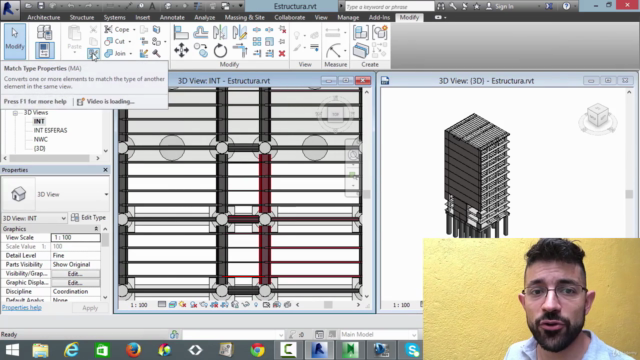The height and width of the screenshot is (360, 640).
Task: Click Edit button for Graphic Display row
Action: [75, 282]
